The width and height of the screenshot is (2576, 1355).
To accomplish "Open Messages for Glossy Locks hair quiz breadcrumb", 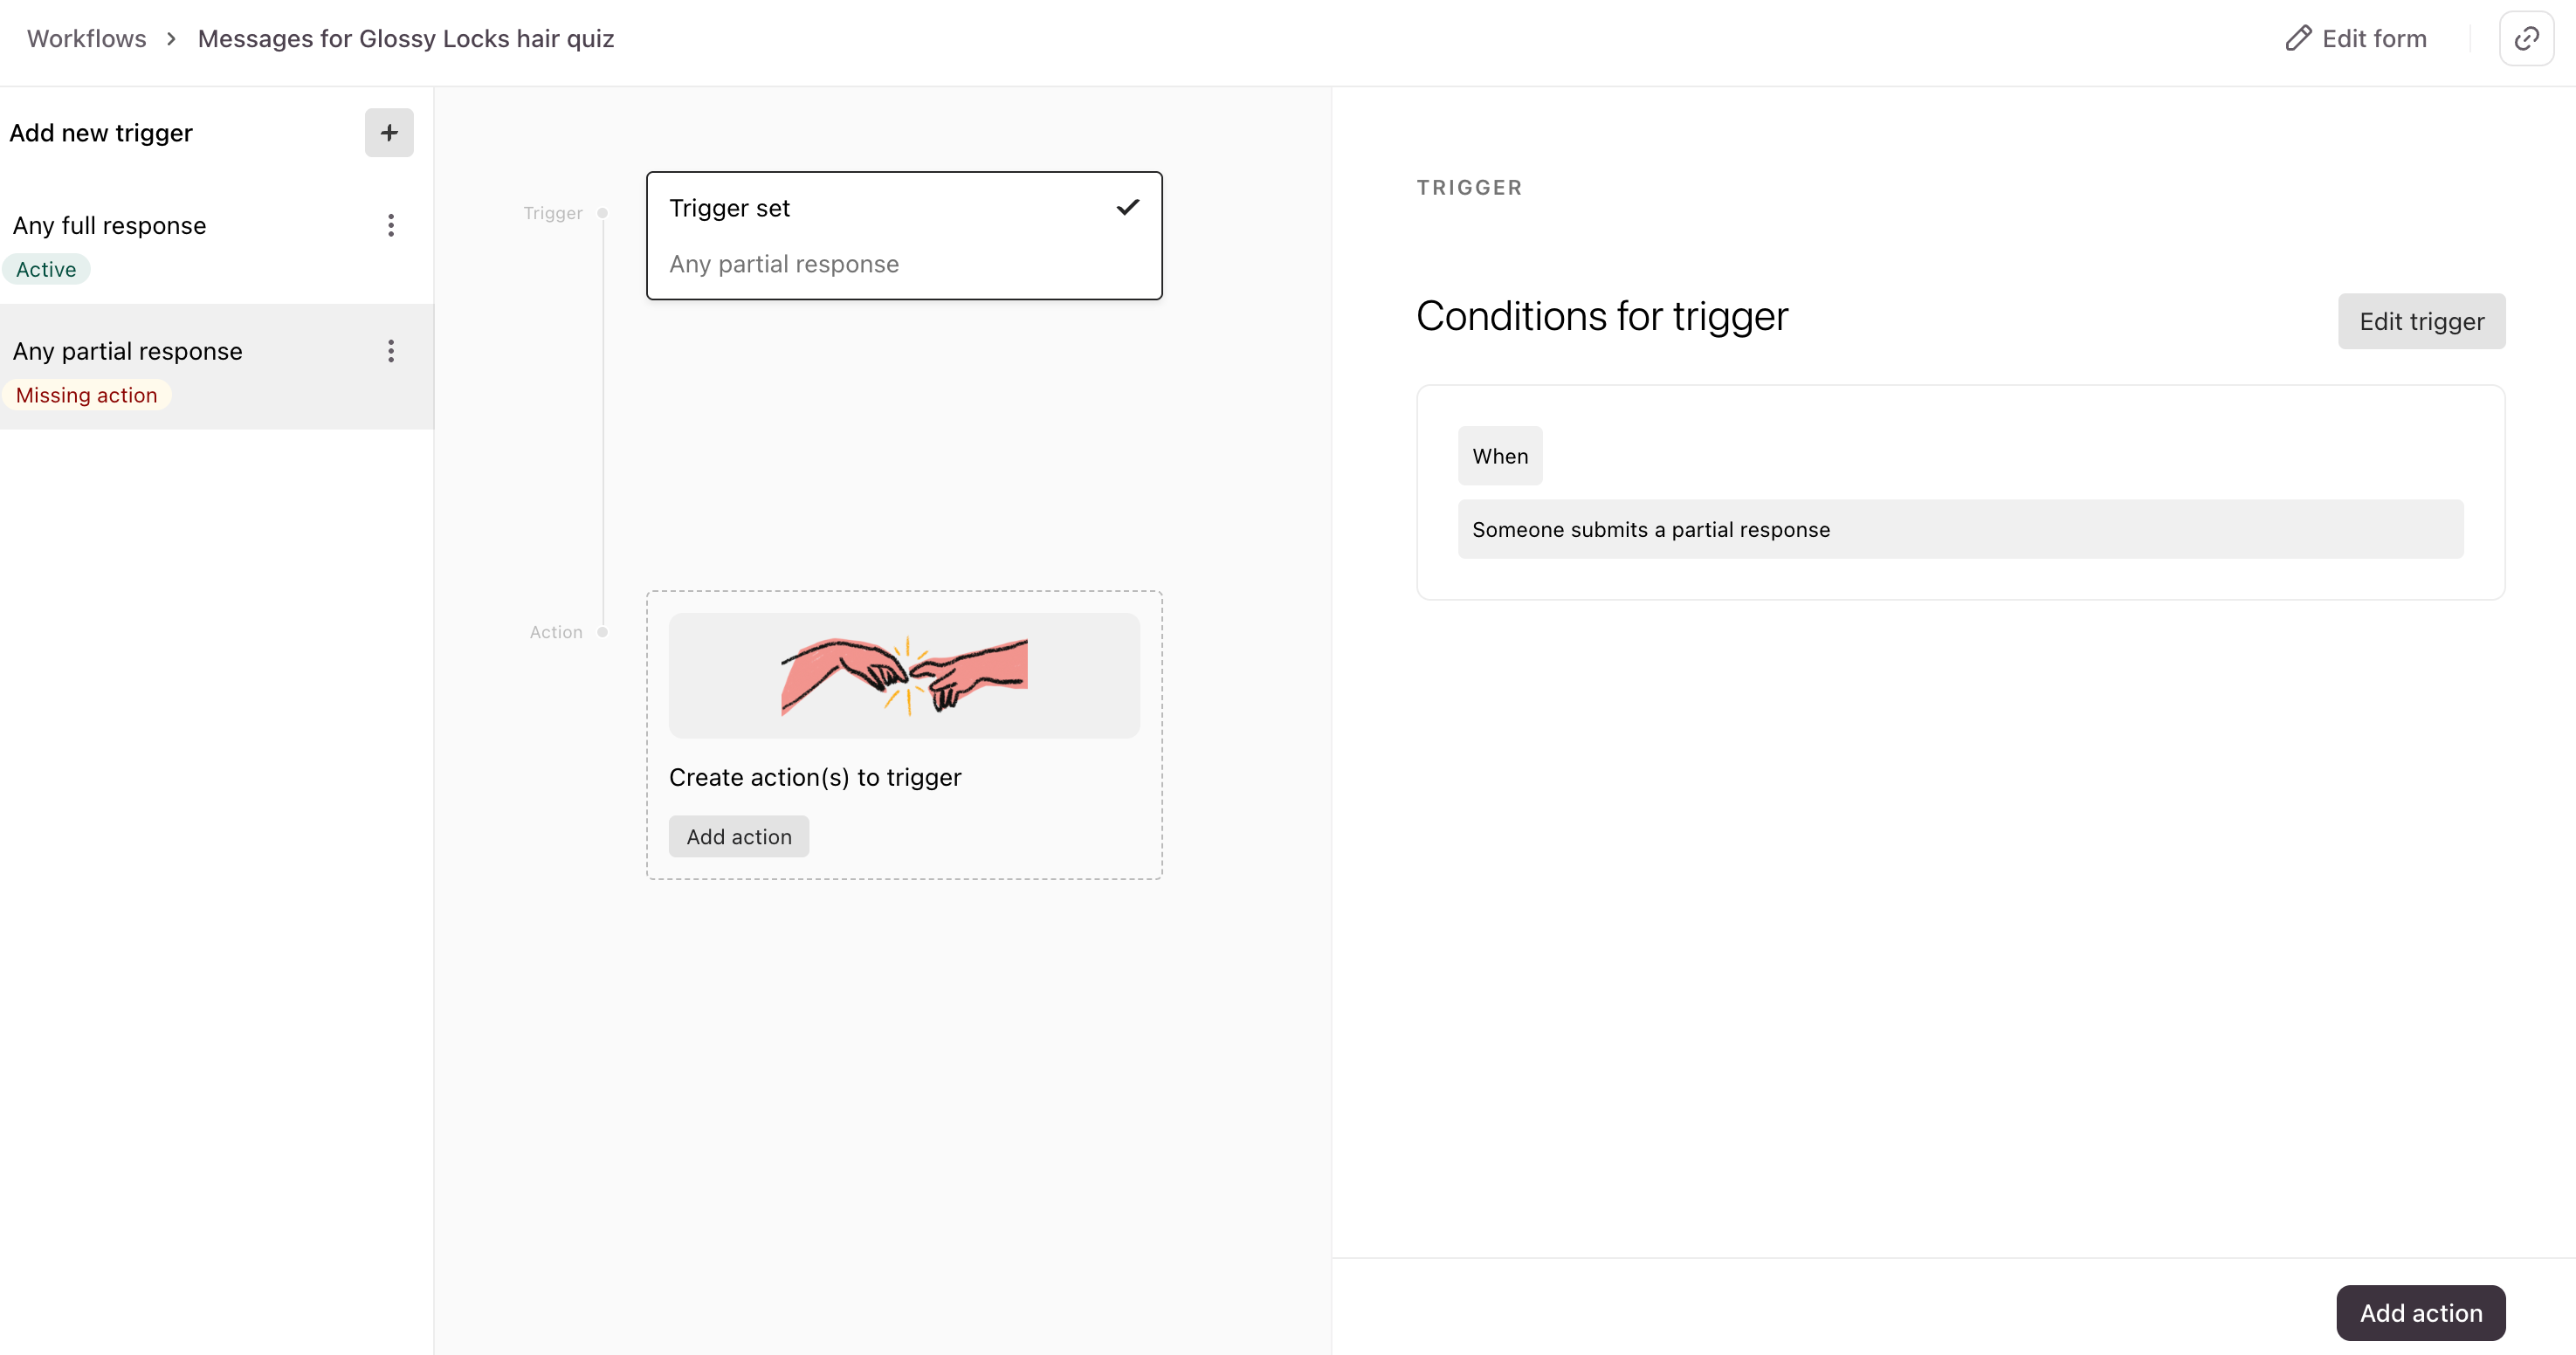I will tap(406, 39).
